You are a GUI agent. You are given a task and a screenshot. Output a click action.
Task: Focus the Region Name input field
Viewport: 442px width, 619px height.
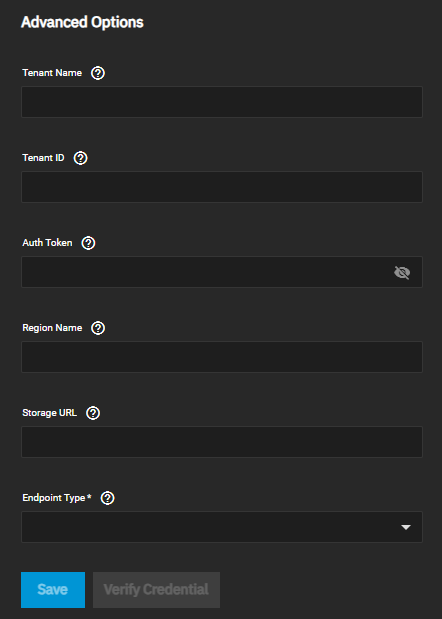click(x=222, y=357)
